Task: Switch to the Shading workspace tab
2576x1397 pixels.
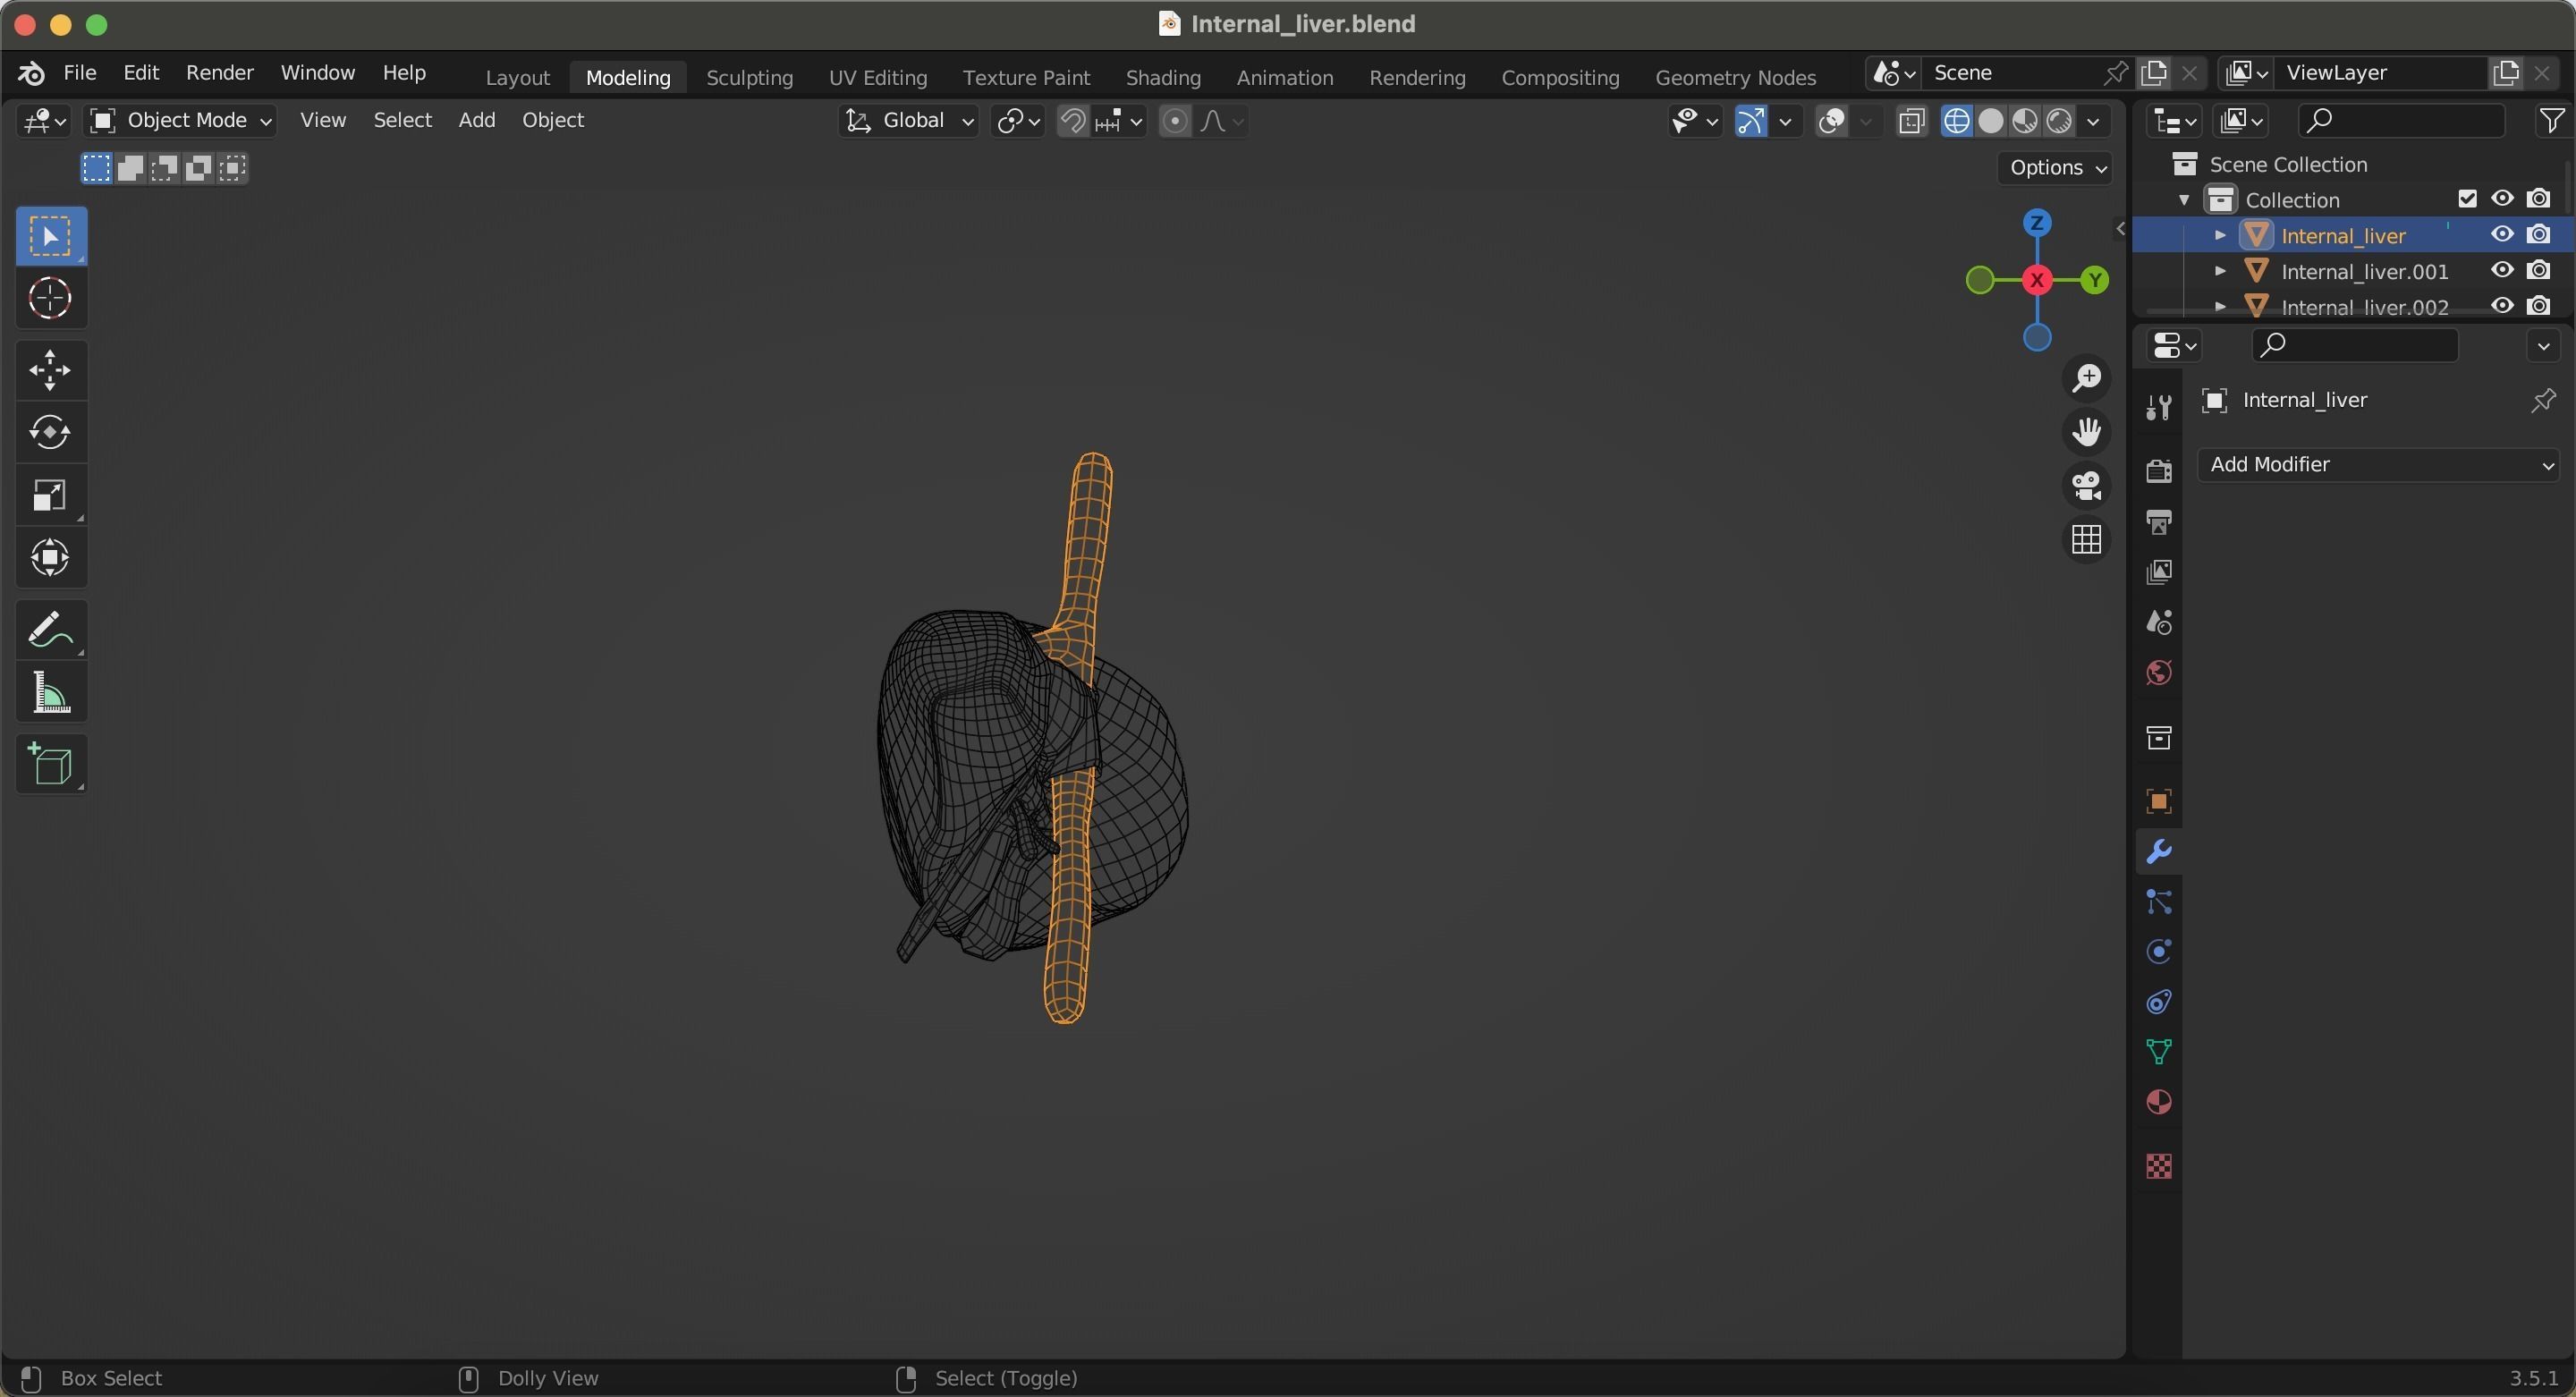Action: [1163, 77]
